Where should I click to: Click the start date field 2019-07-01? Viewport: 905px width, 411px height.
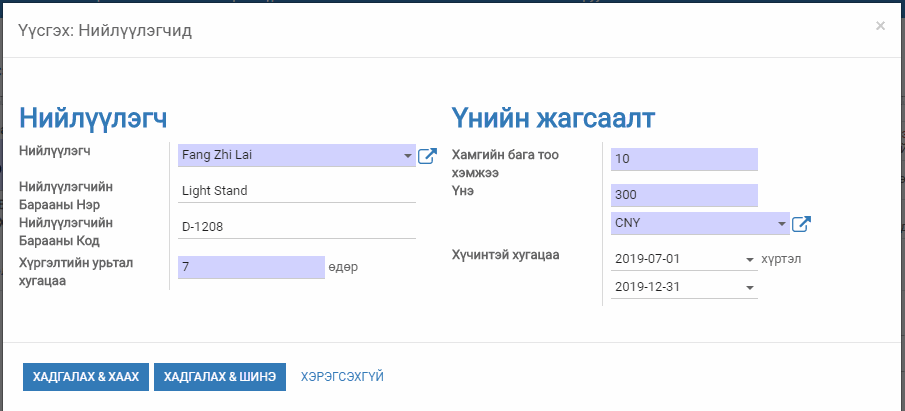(675, 259)
